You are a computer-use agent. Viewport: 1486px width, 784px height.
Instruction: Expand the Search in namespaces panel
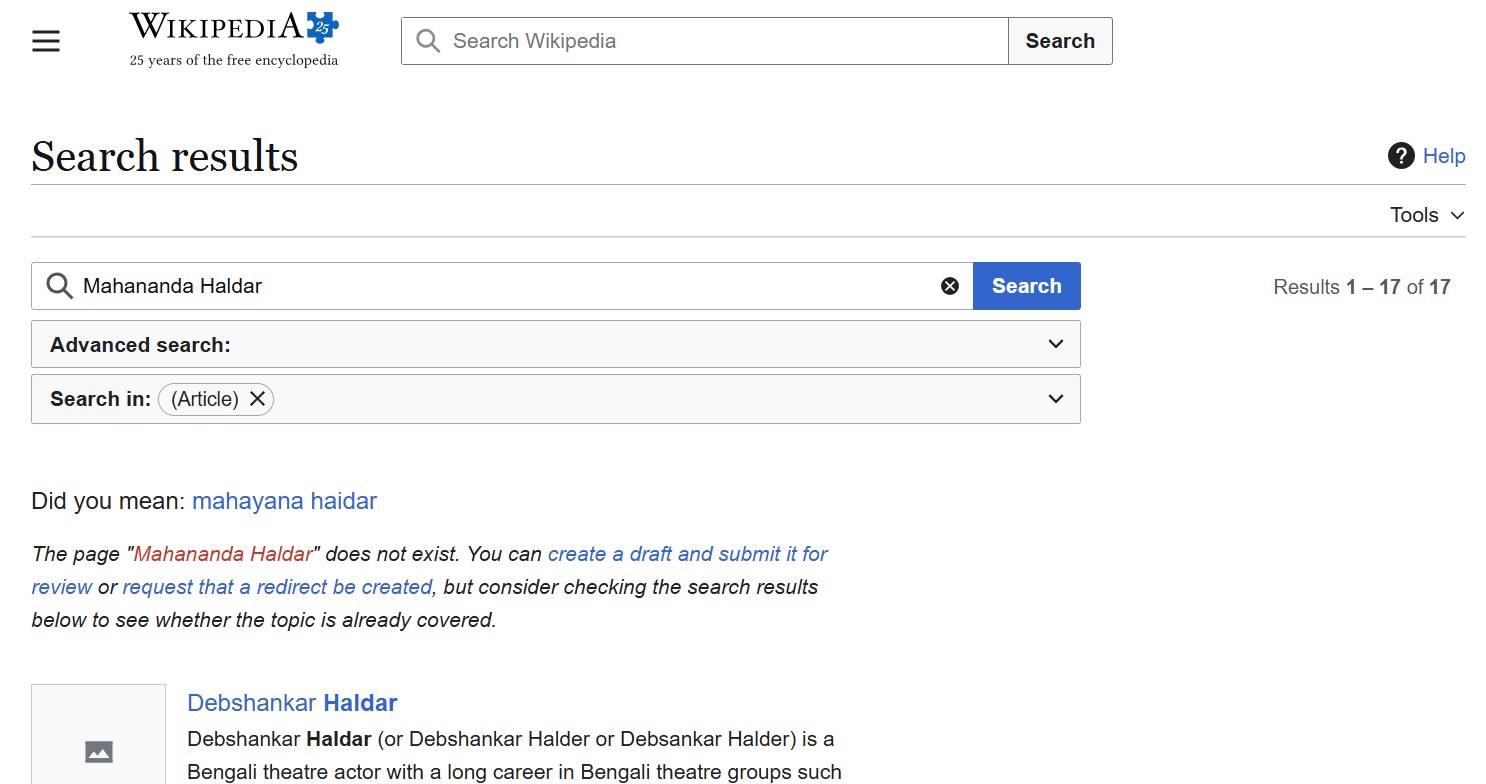(1055, 399)
